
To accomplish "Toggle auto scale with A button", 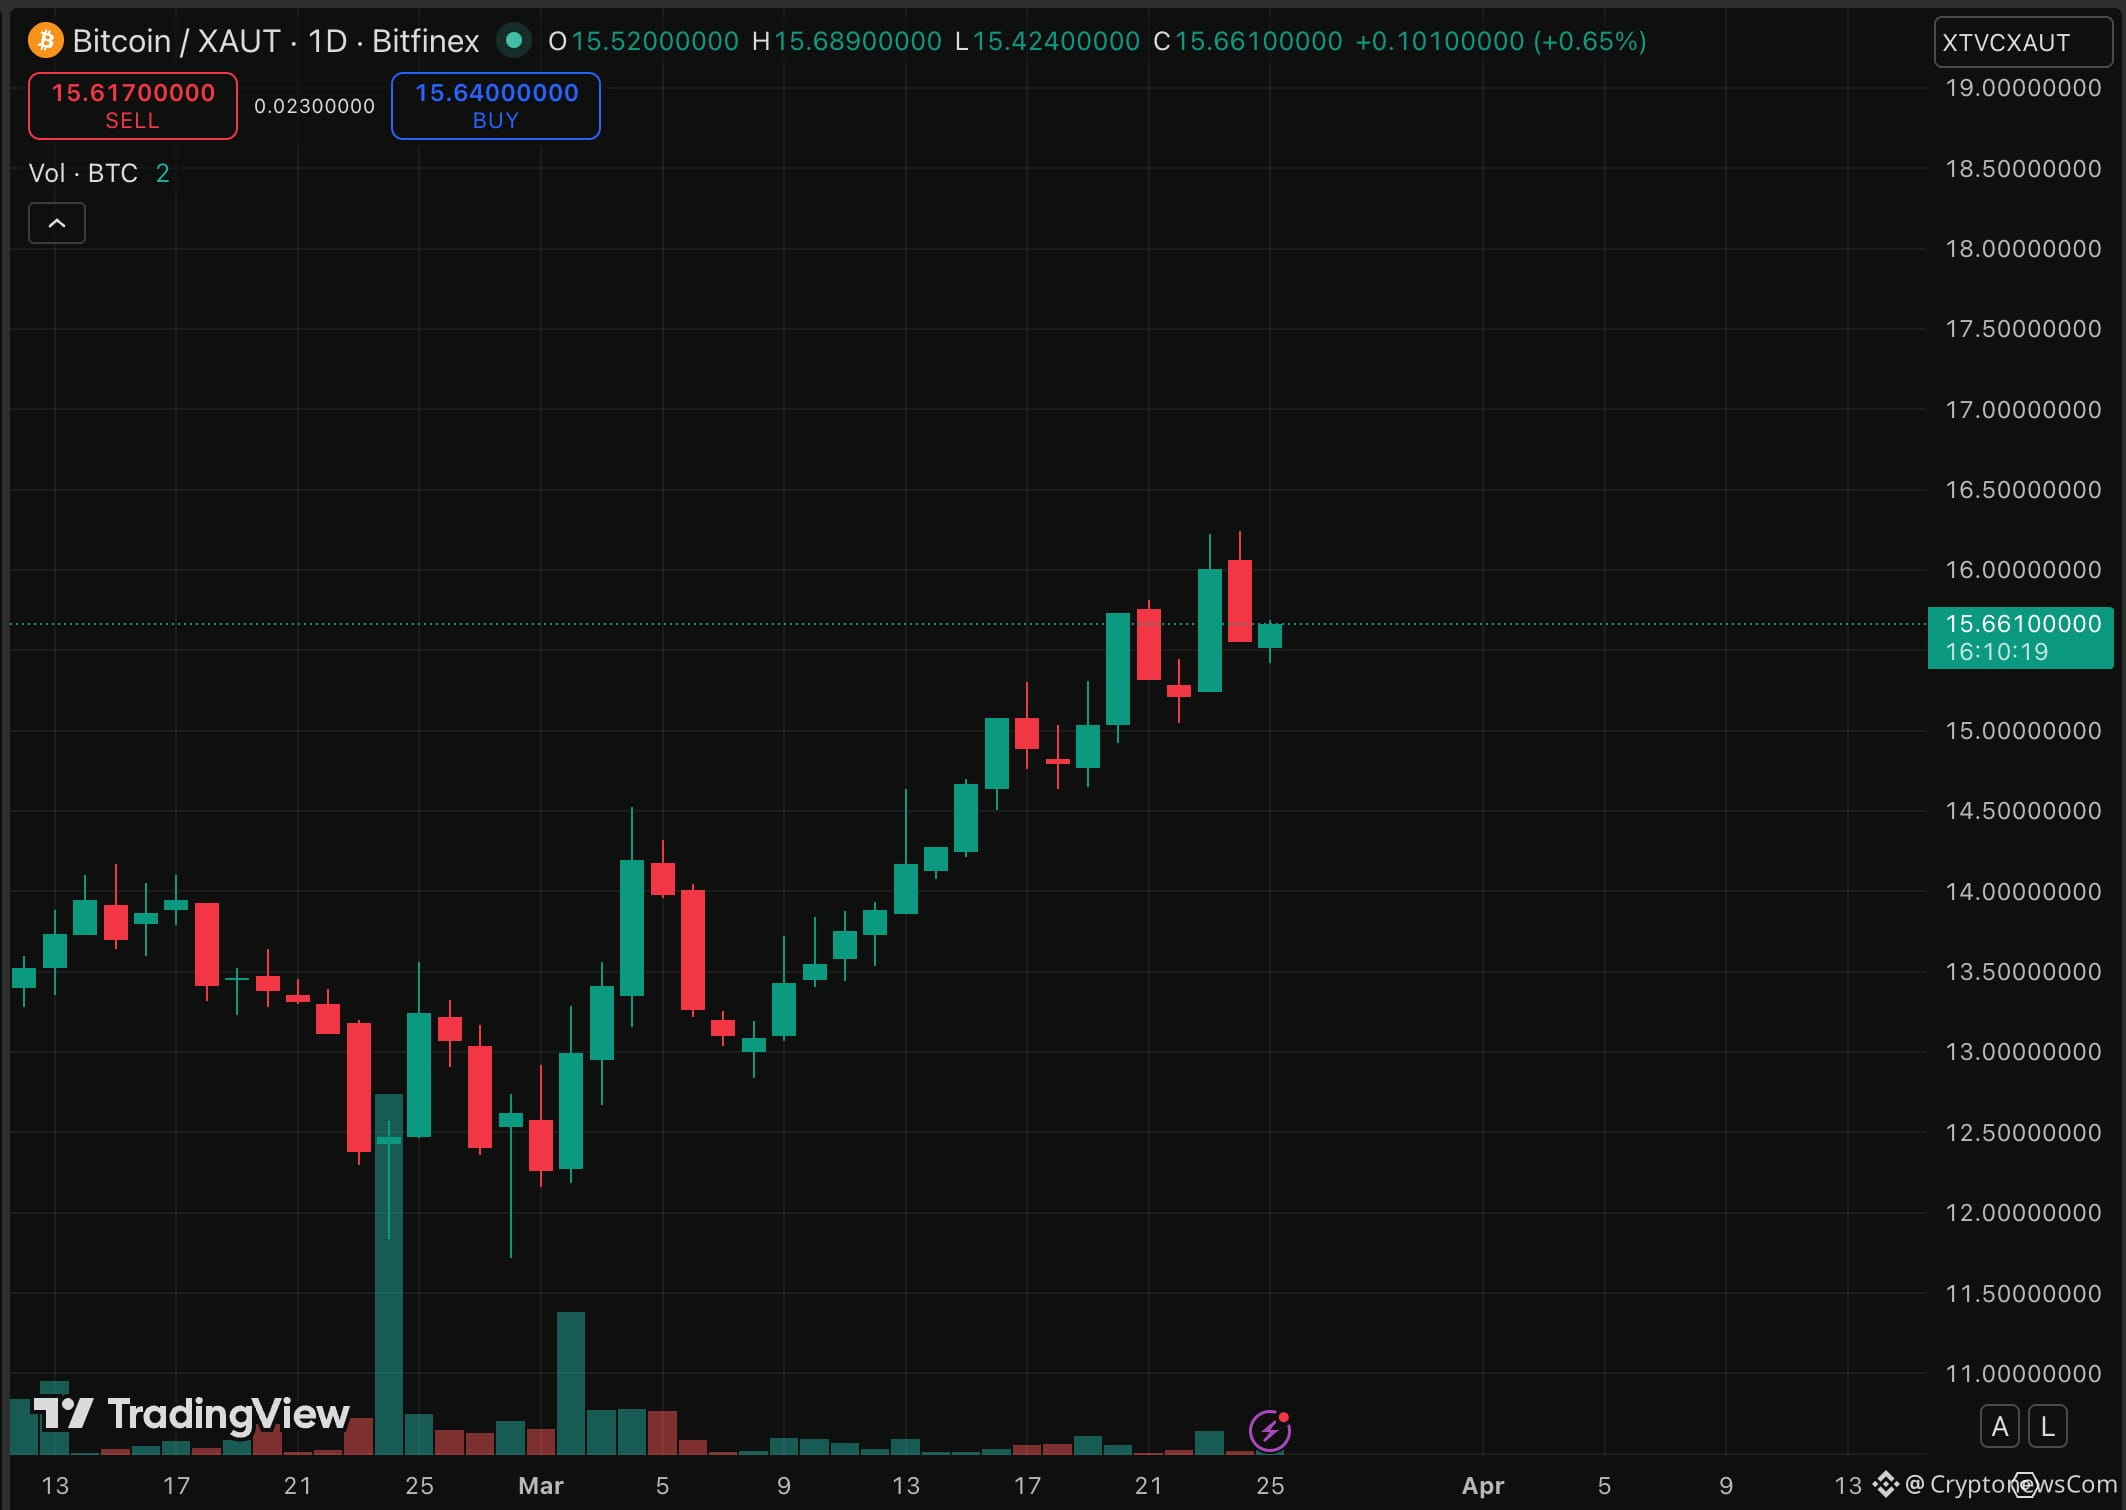I will [1999, 1426].
